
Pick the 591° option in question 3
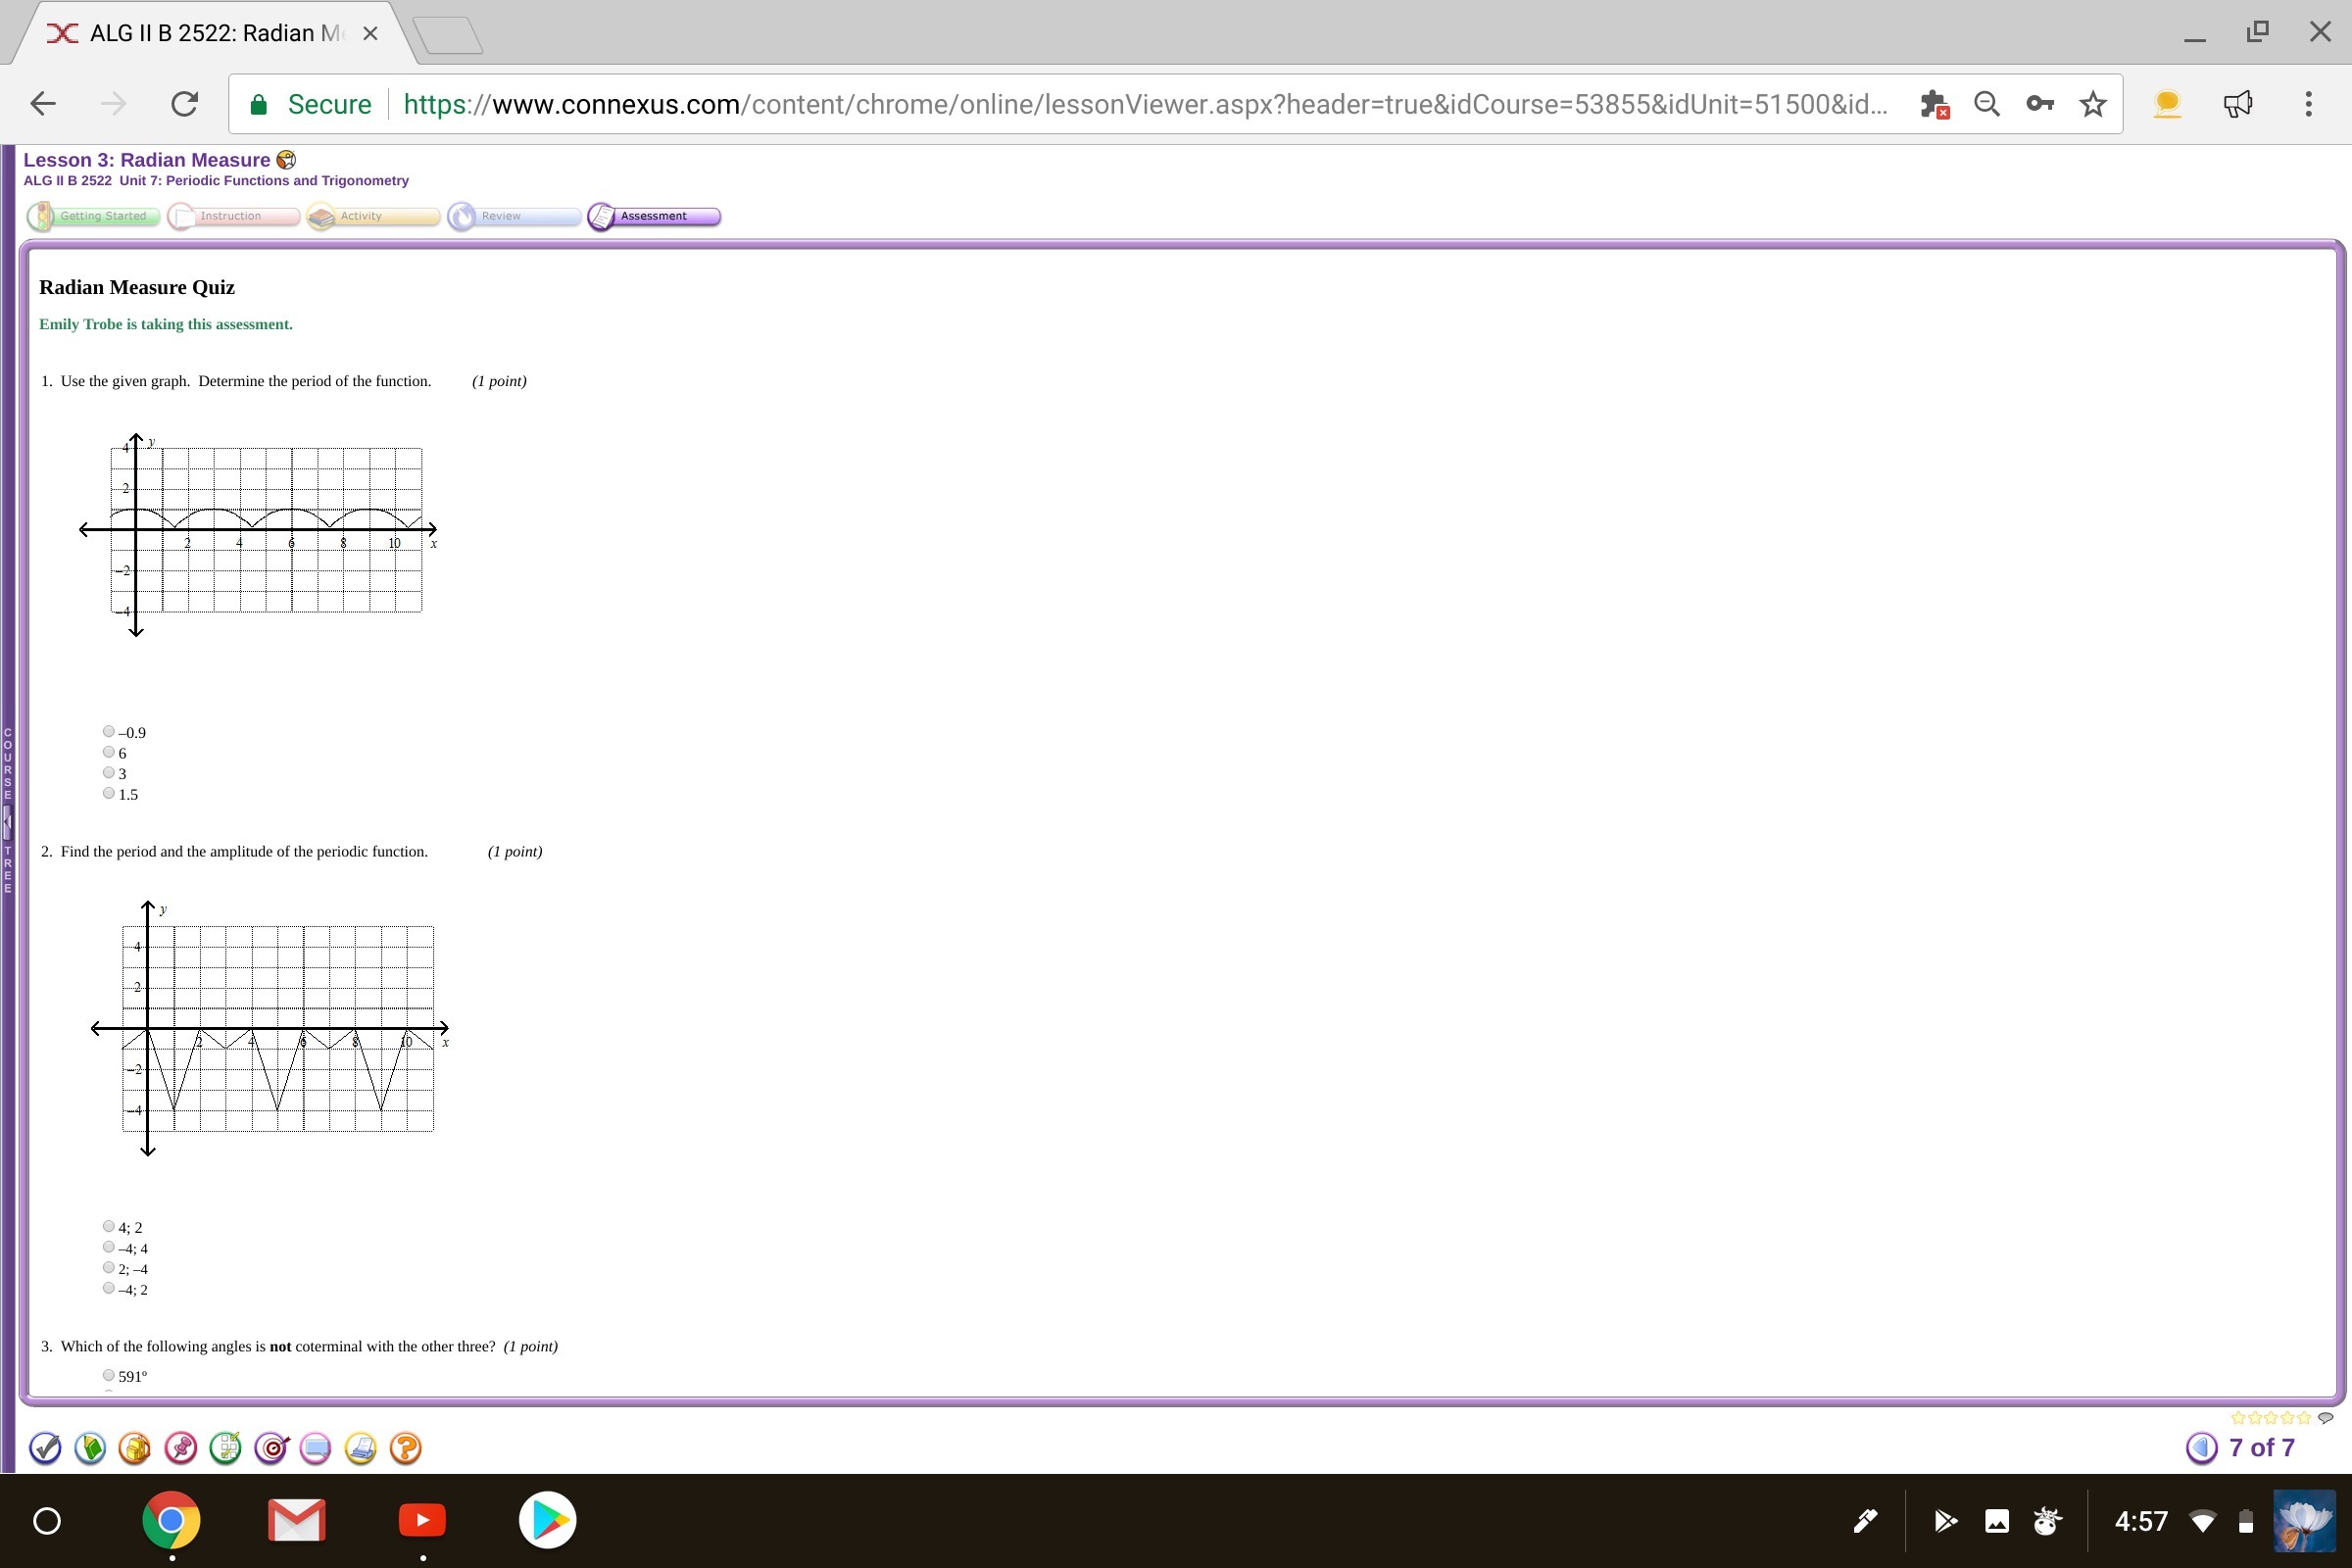(109, 1375)
